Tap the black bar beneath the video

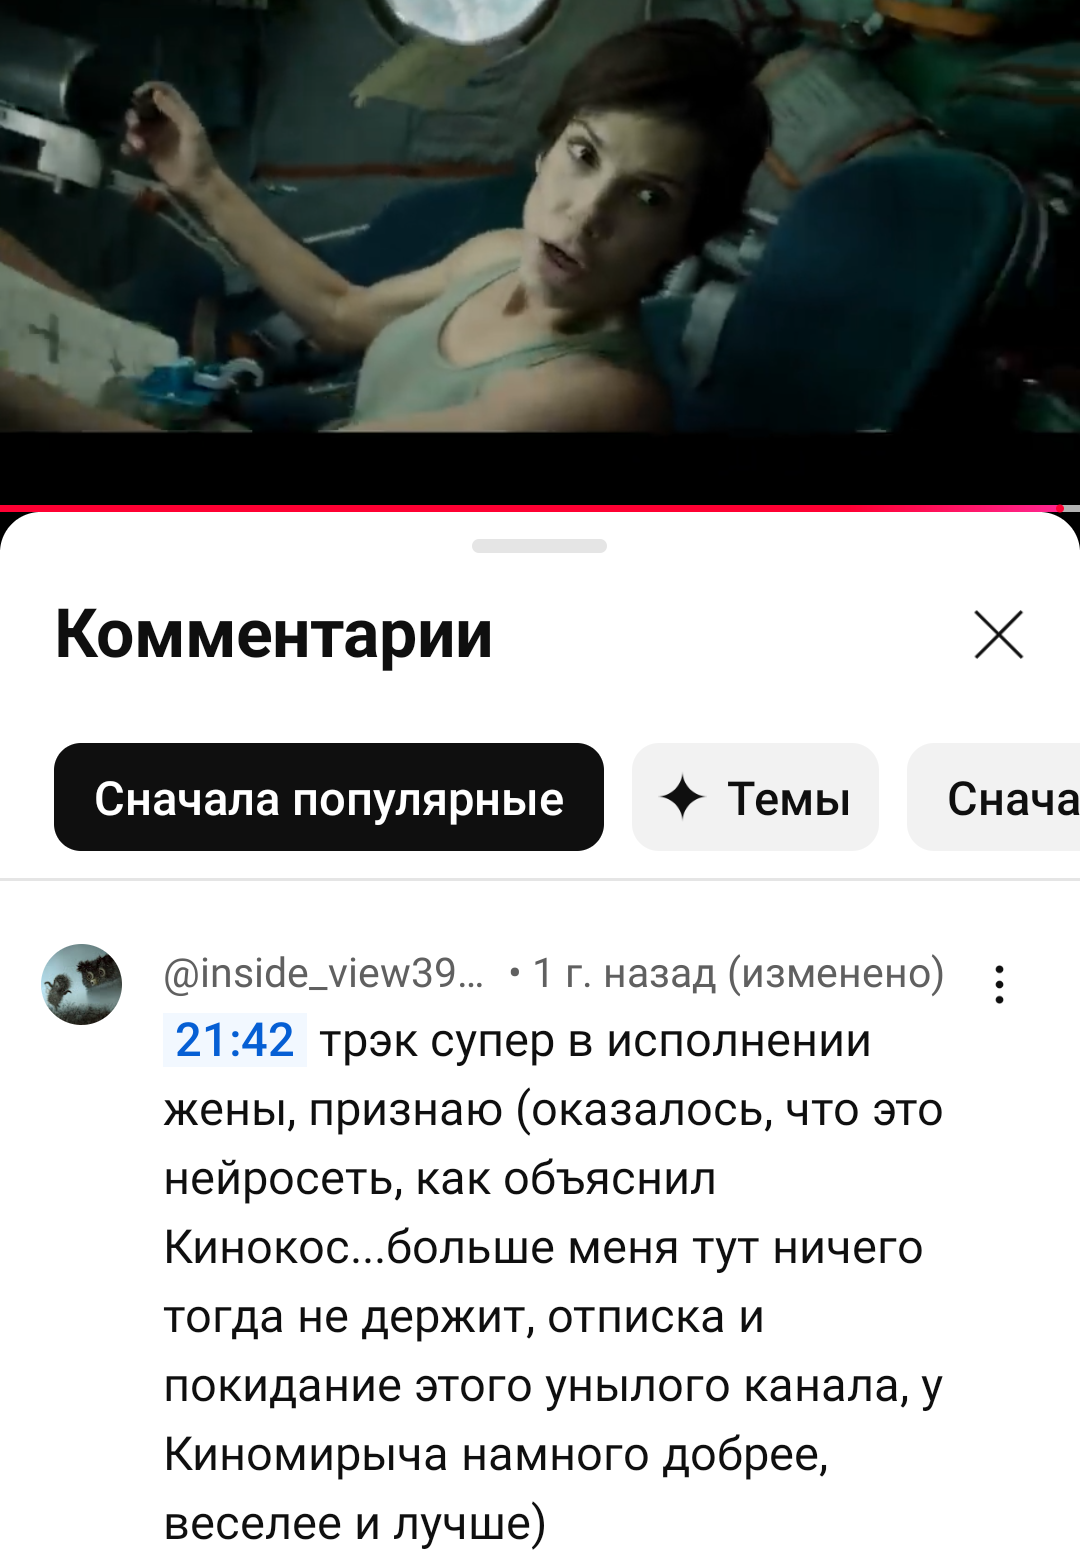pyautogui.click(x=540, y=468)
